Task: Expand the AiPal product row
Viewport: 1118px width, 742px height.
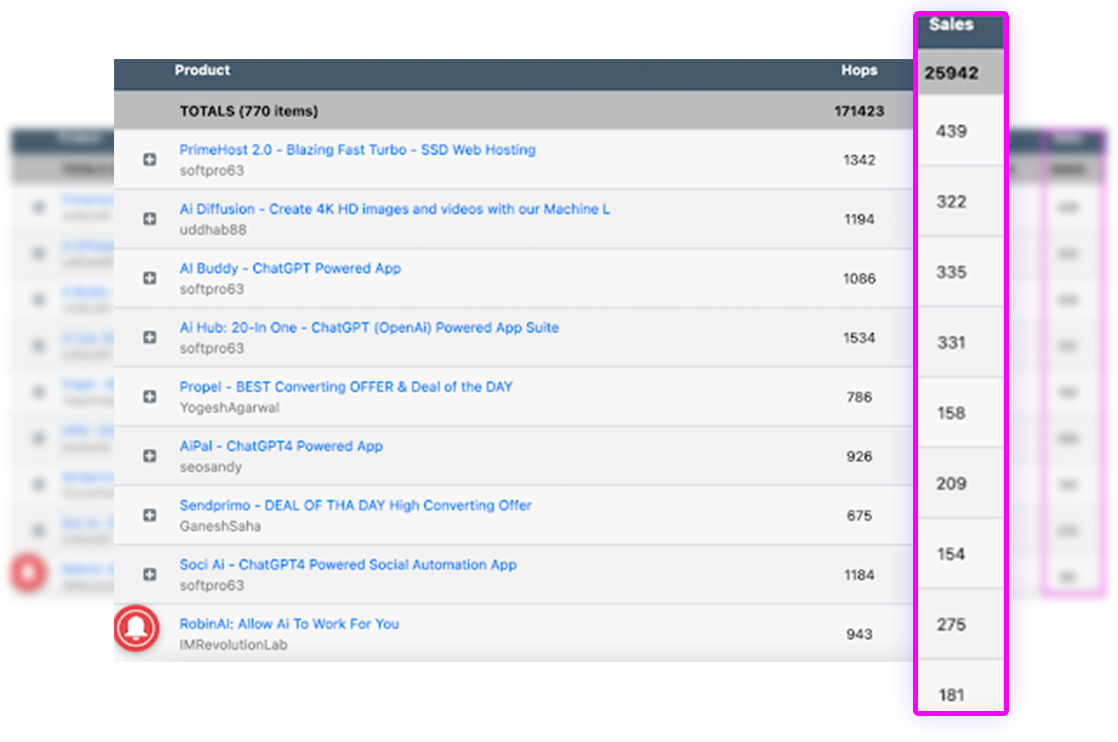Action: 149,456
